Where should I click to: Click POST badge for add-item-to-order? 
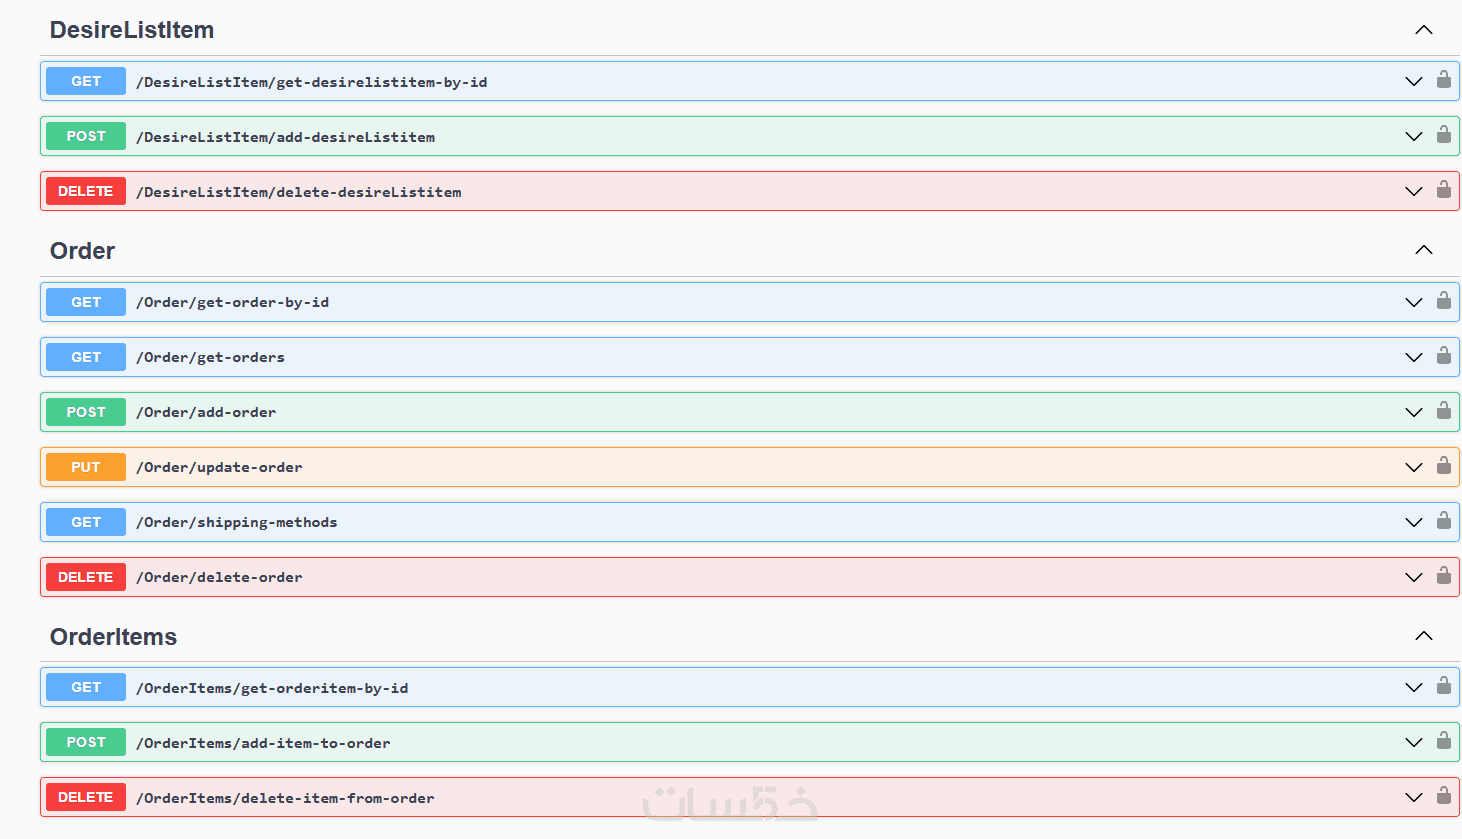click(86, 742)
